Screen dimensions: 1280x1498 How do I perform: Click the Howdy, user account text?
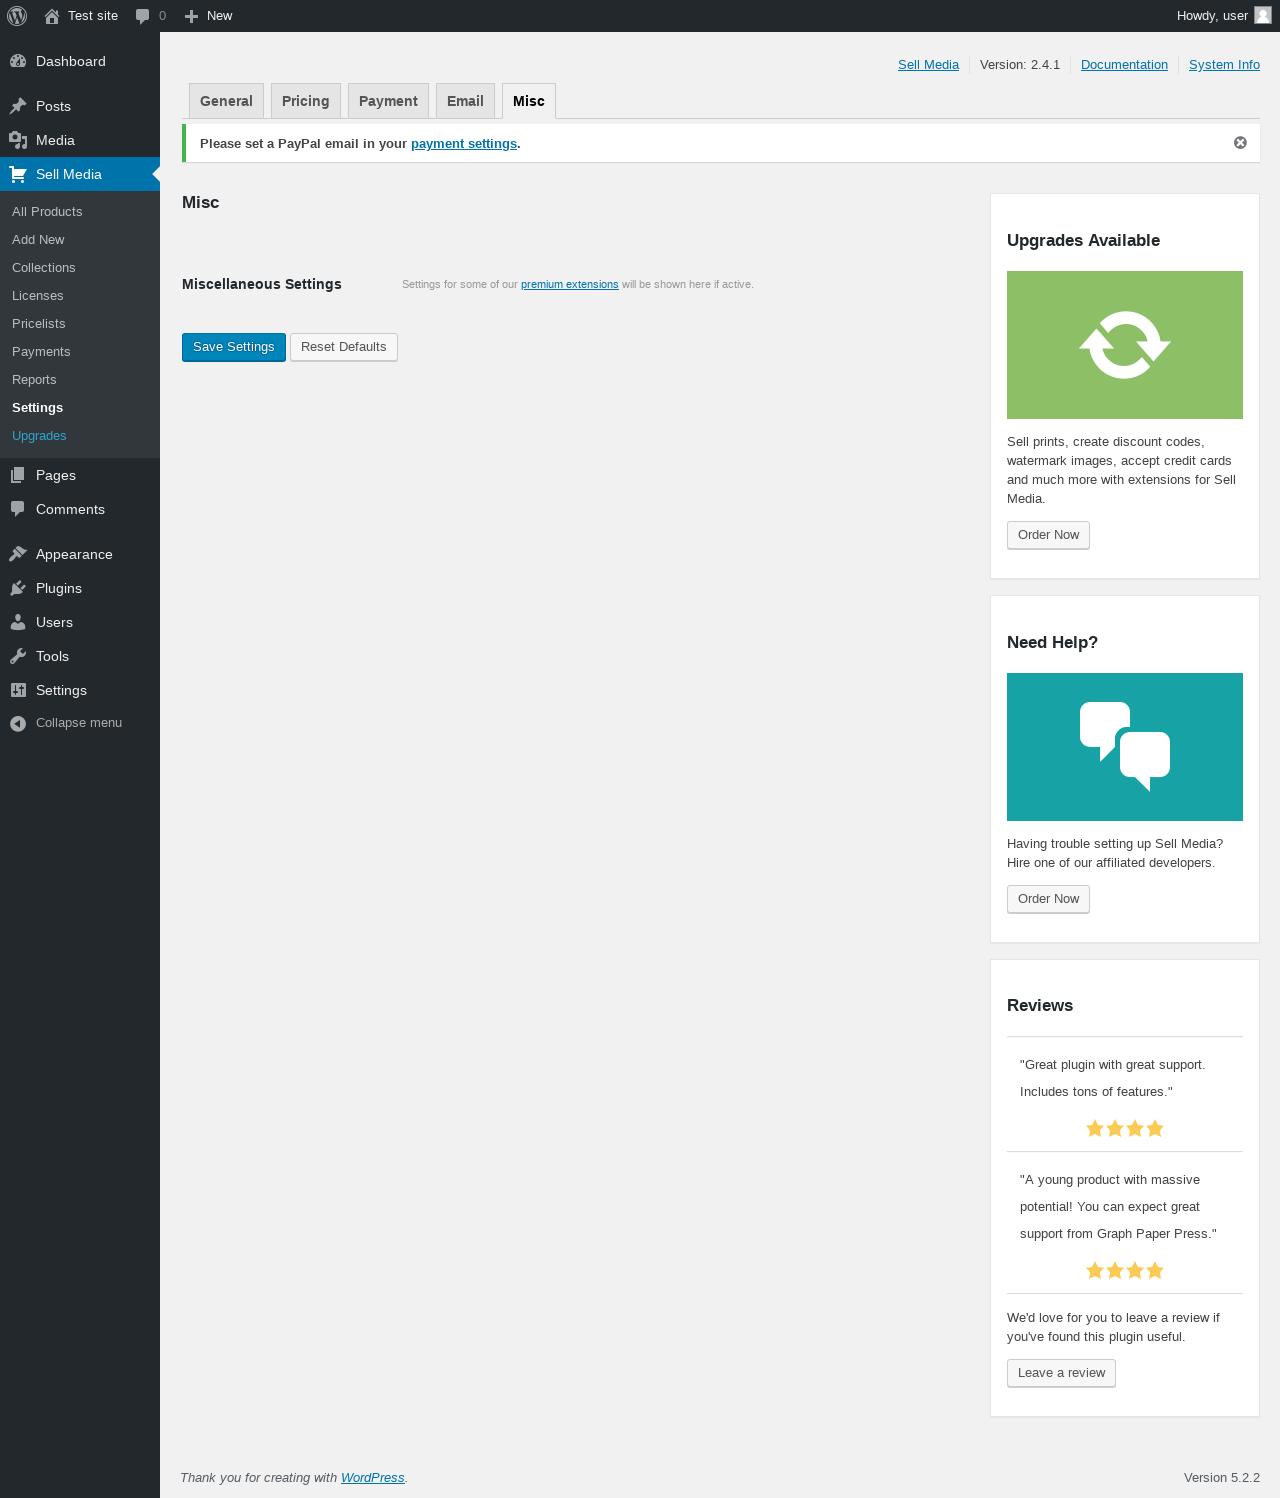coord(1212,16)
